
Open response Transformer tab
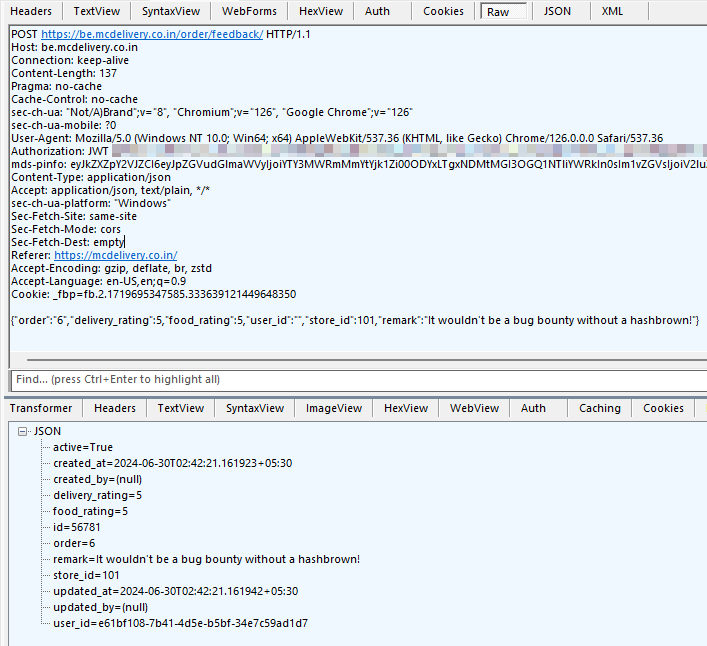tap(41, 408)
